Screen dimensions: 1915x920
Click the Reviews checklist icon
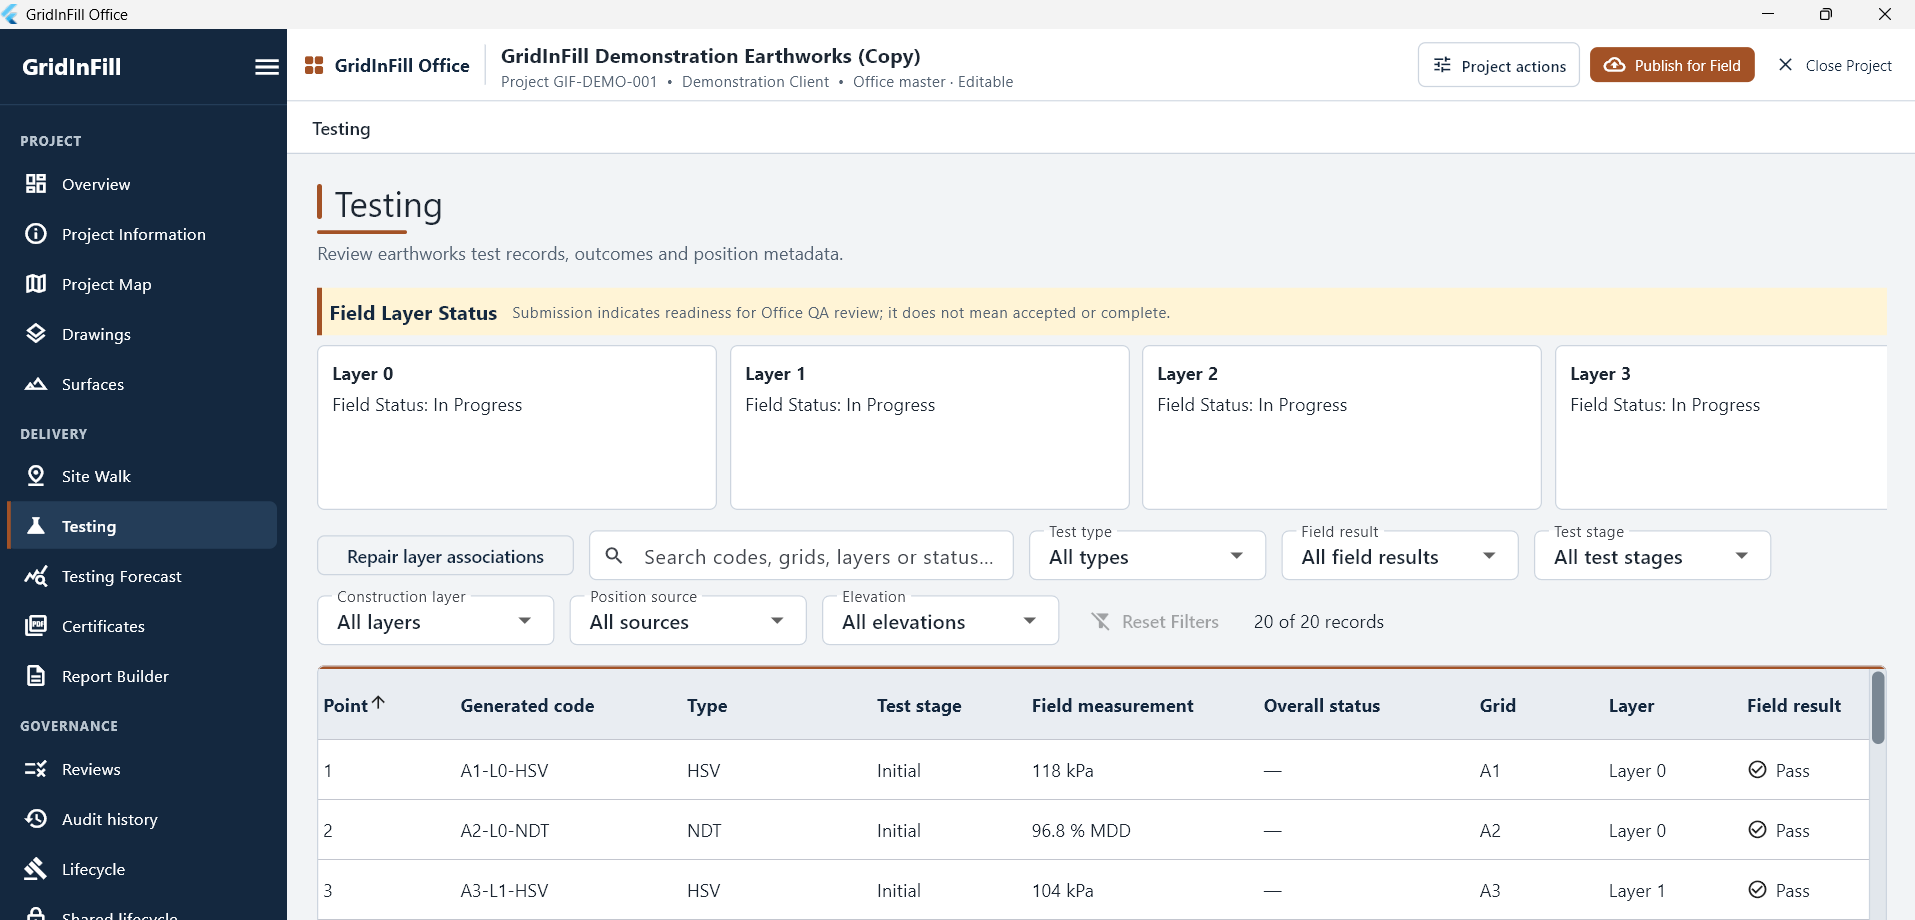36,769
